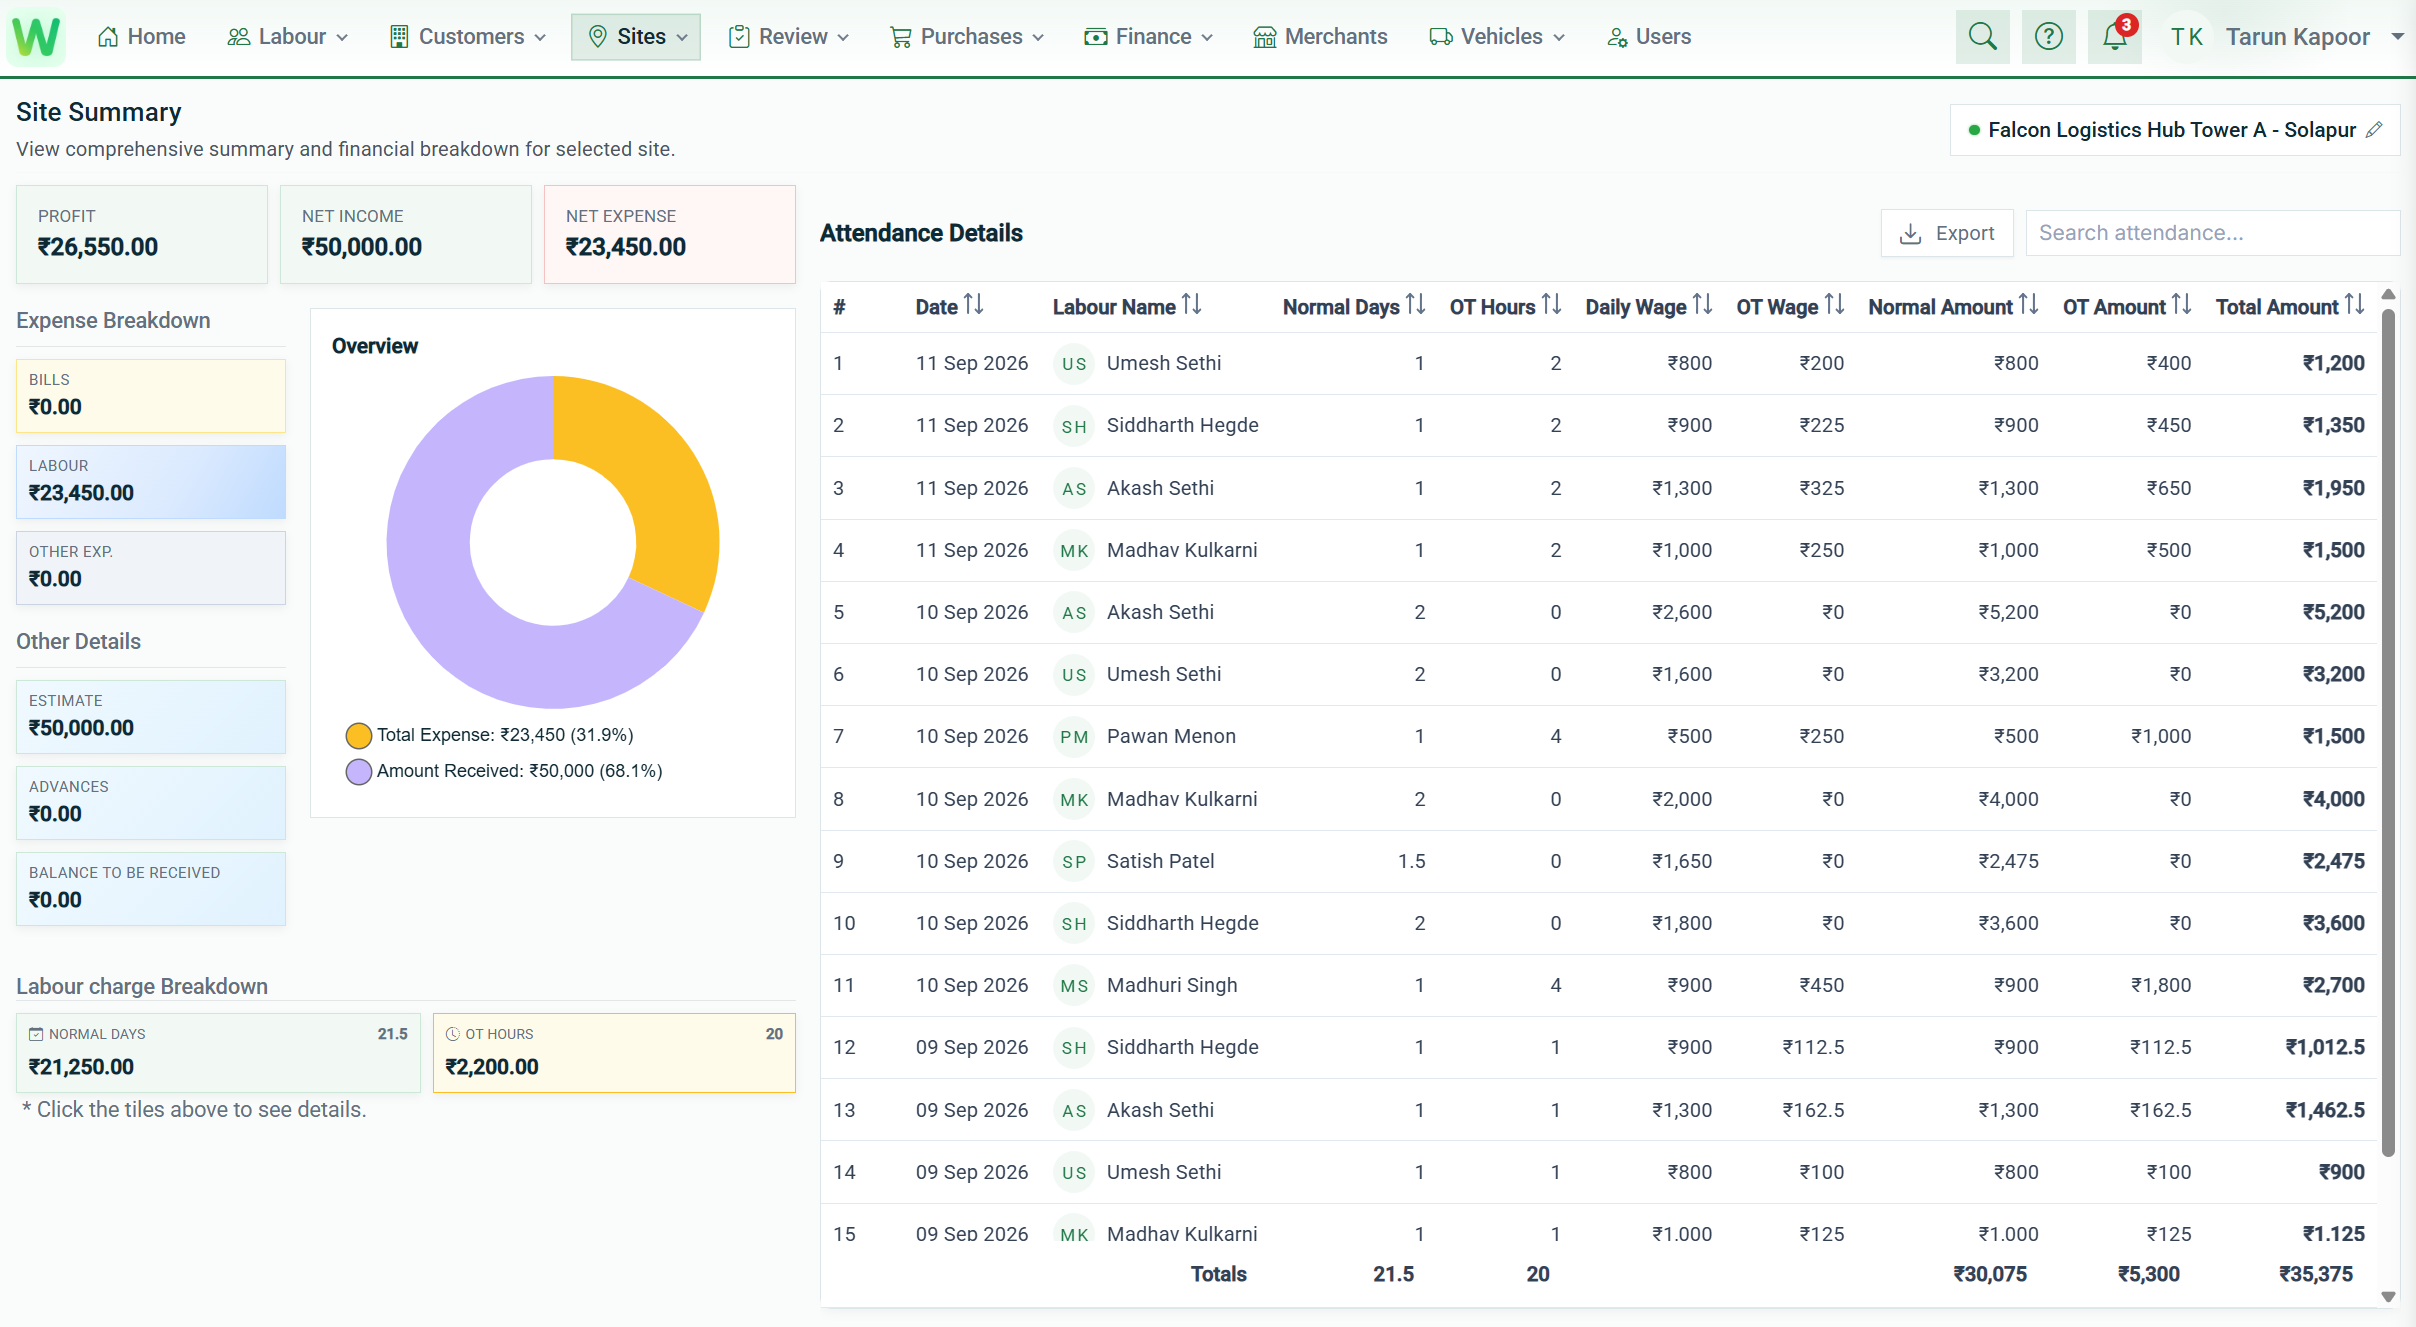Expand the Customers menu dropdown

[x=468, y=37]
